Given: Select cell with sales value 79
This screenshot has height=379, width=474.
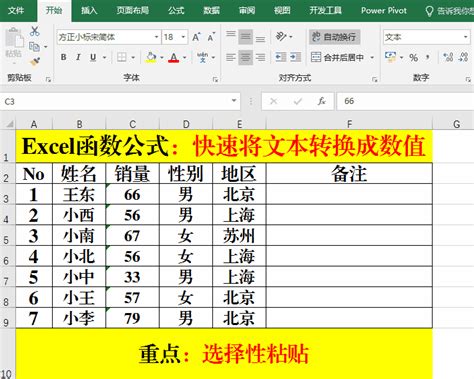Looking at the screenshot, I should click(x=132, y=318).
